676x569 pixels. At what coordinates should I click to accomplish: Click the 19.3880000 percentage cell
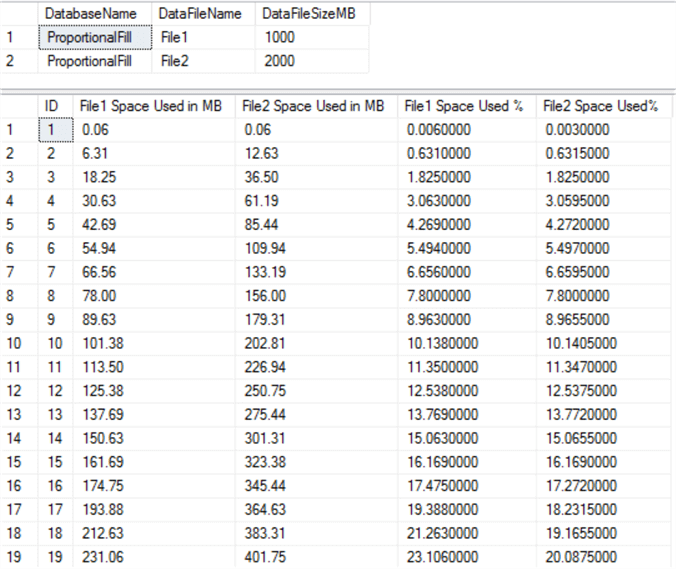tap(467, 510)
